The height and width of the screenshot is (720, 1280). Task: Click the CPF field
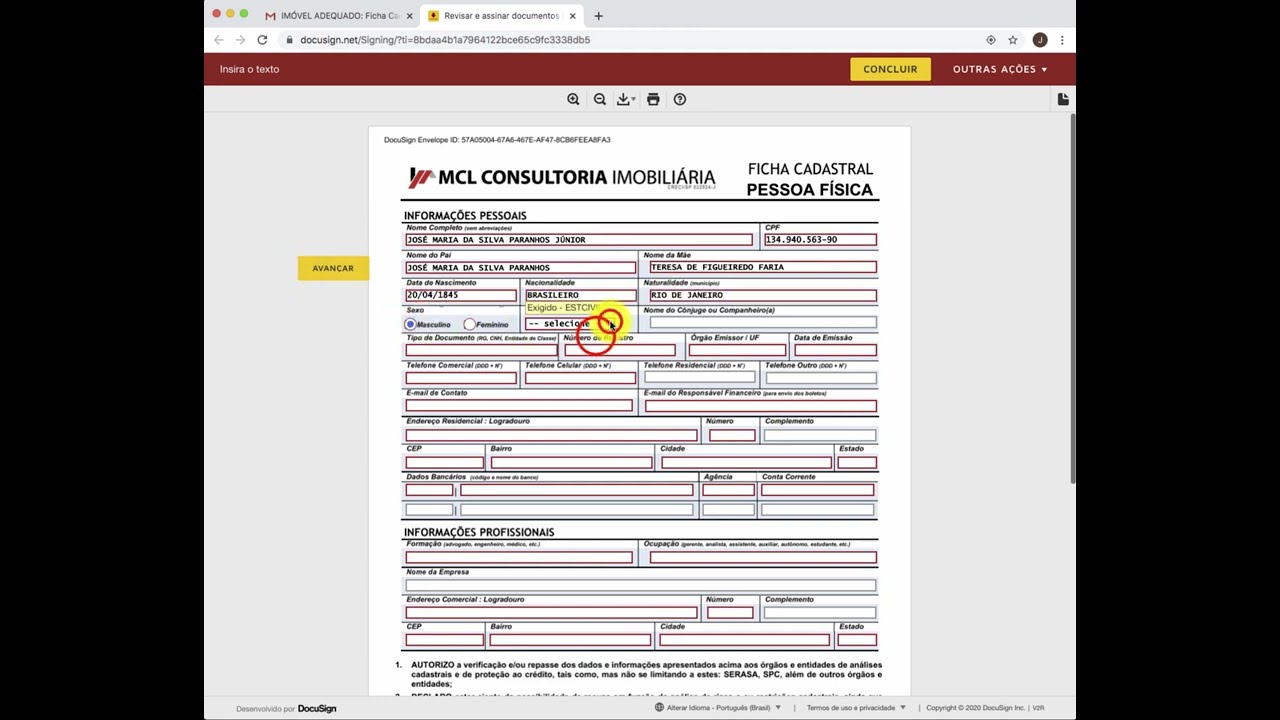click(x=820, y=240)
